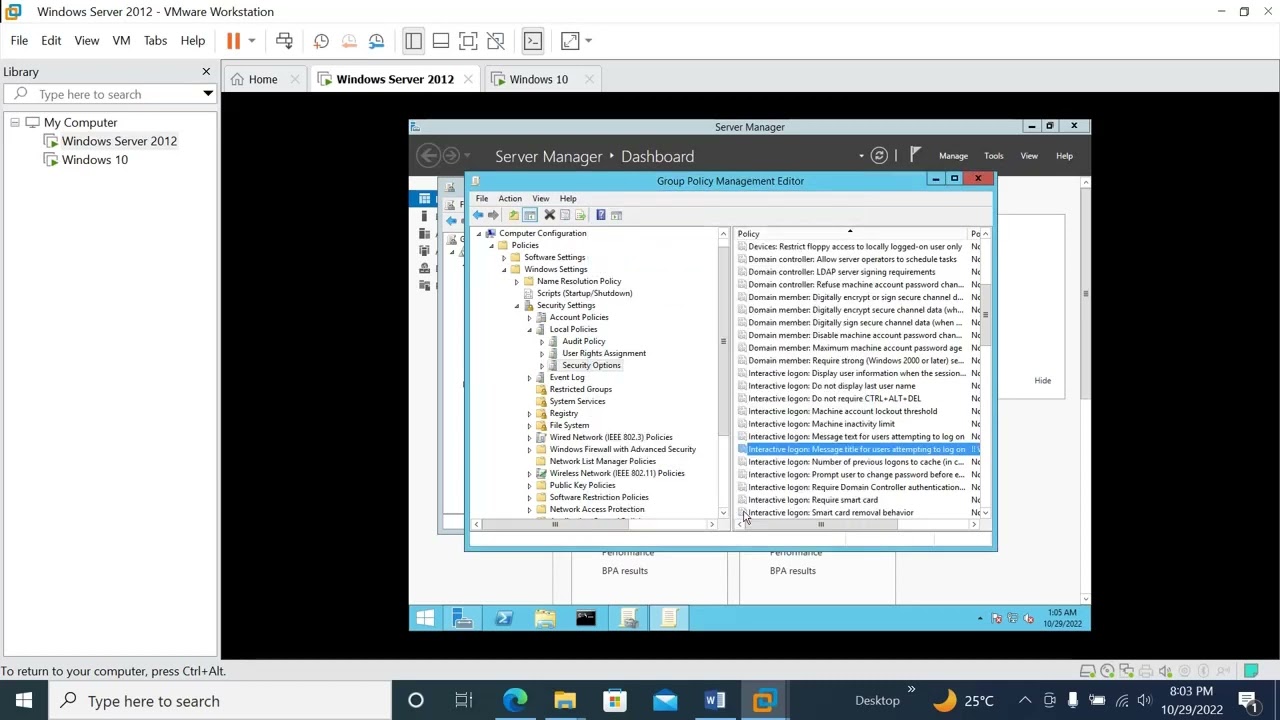Click Server Manager refresh icon

(879, 156)
